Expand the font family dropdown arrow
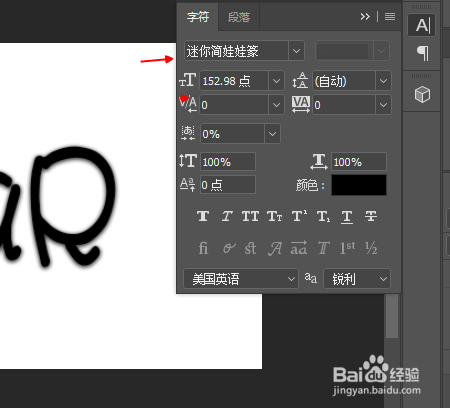Screen dimensions: 450x408 (x=296, y=51)
